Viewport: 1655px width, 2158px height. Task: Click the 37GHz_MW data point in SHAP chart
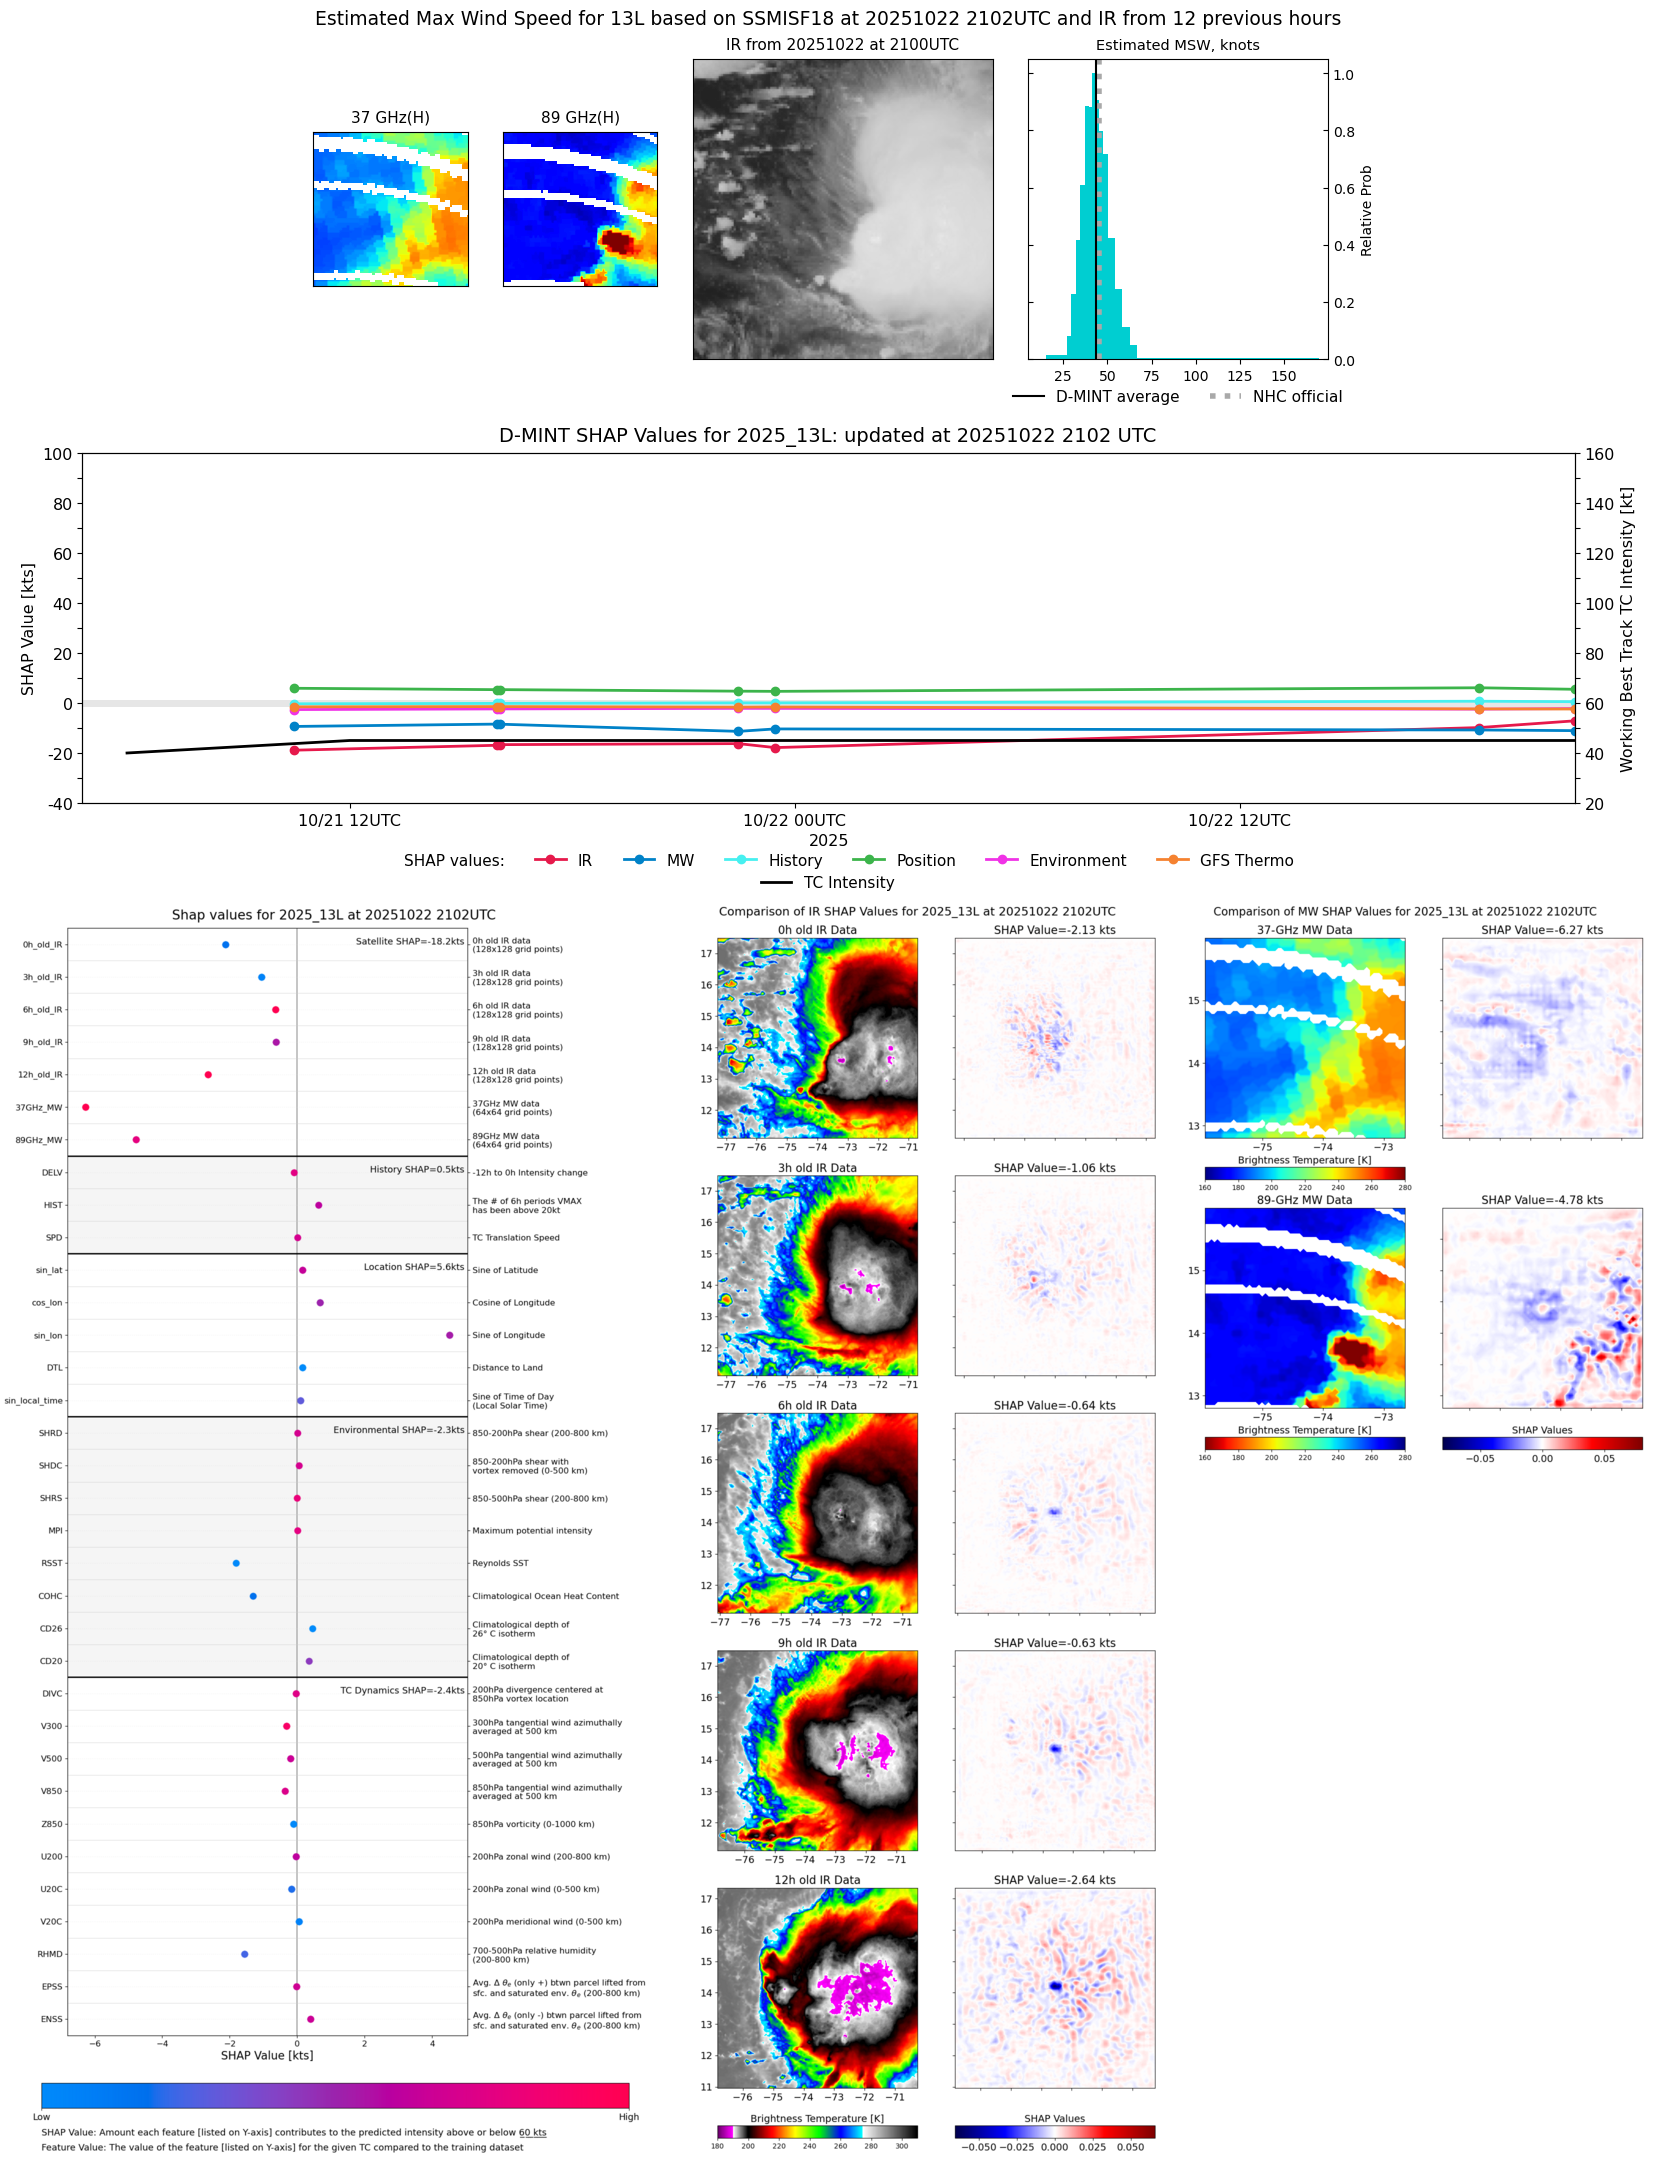tap(86, 1107)
